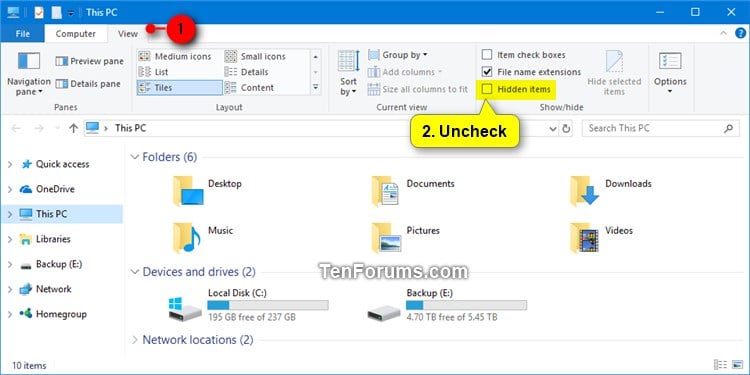Image resolution: width=750 pixels, height=375 pixels.
Task: Open the Navigation pane menu
Action: (29, 74)
